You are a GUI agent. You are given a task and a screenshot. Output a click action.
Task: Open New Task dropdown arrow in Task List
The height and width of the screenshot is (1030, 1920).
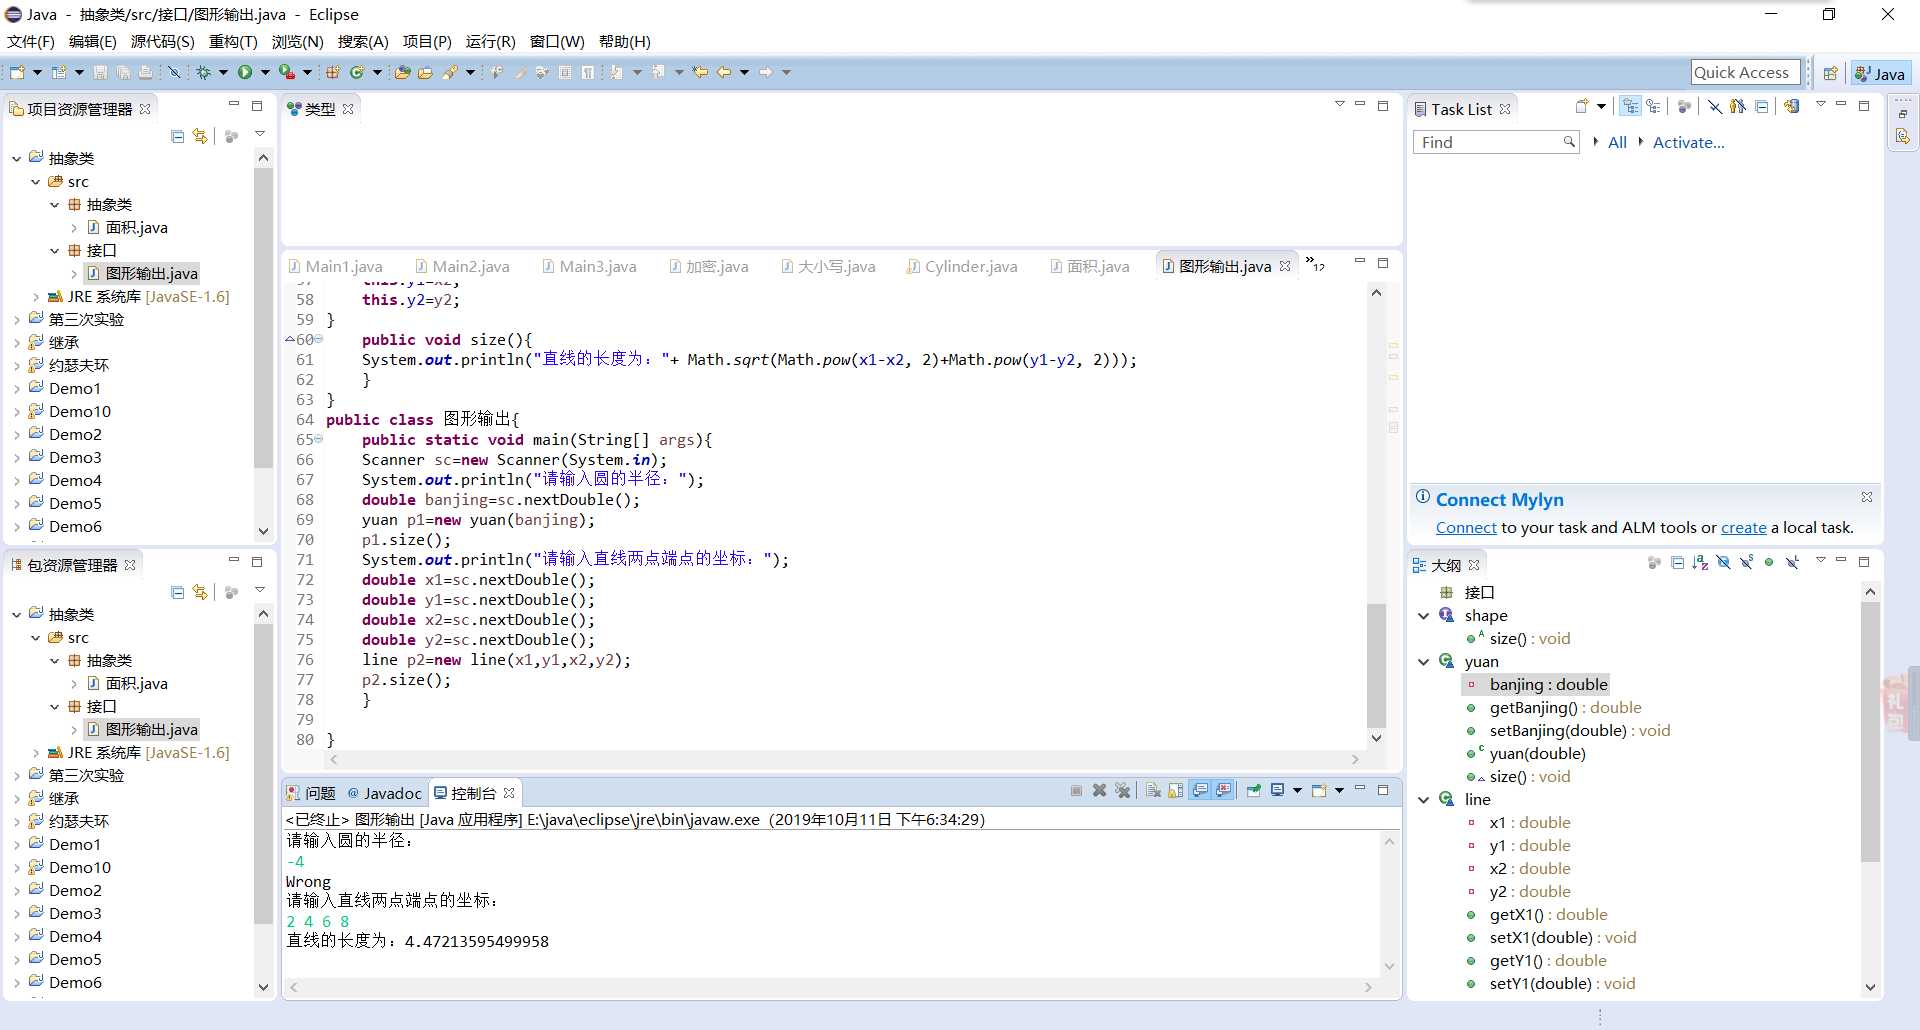[1601, 107]
